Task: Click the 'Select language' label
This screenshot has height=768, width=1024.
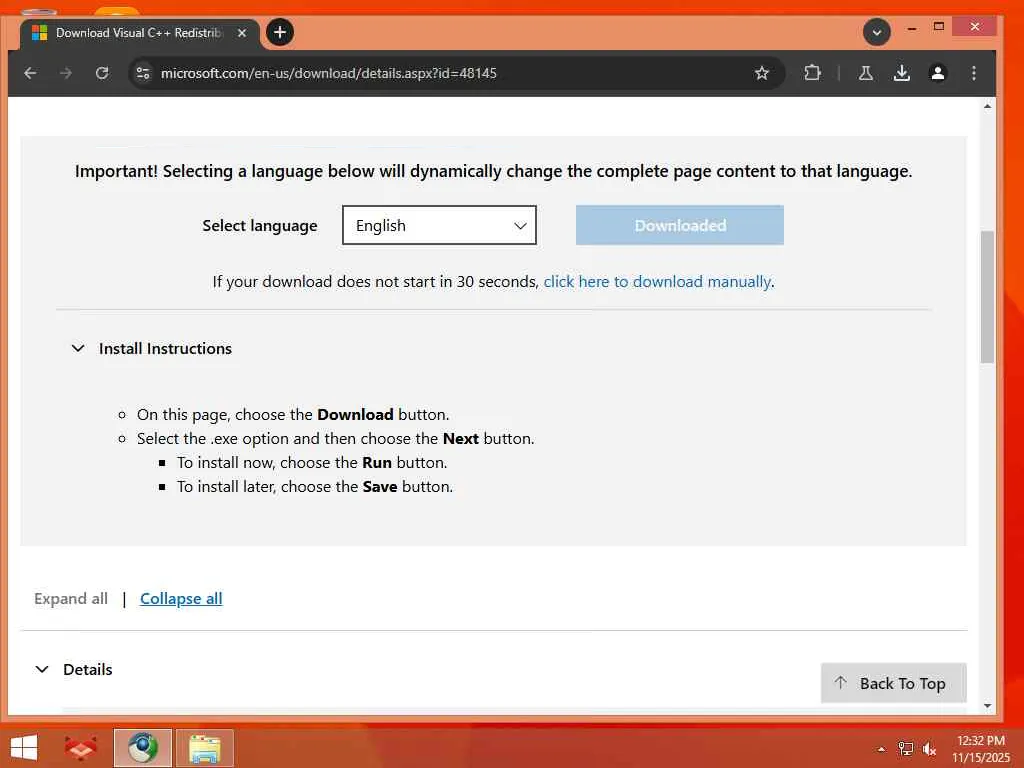Action: 259,225
